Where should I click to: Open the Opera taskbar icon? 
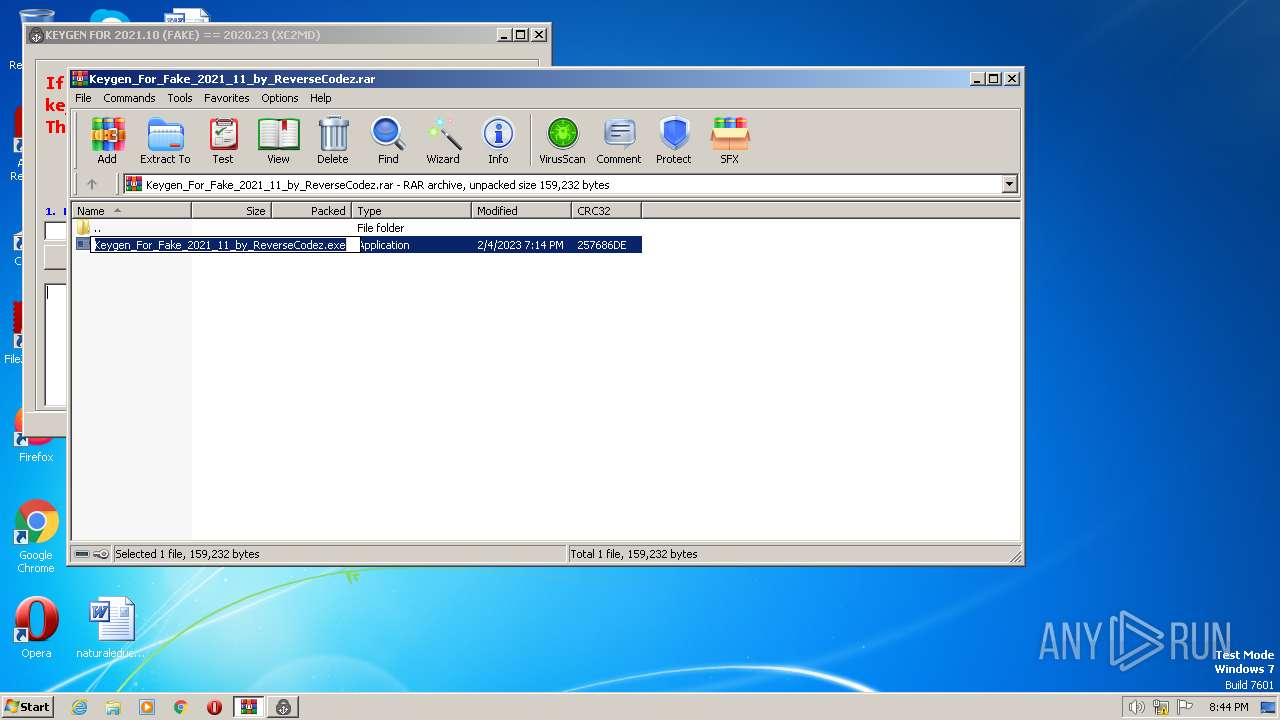point(214,707)
